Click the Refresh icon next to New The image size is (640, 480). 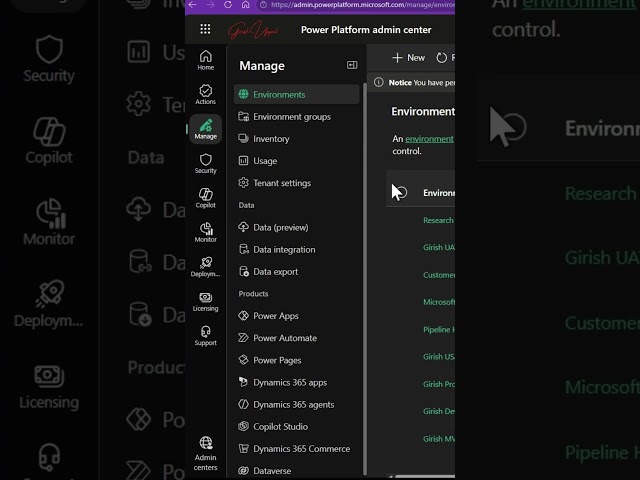(441, 58)
